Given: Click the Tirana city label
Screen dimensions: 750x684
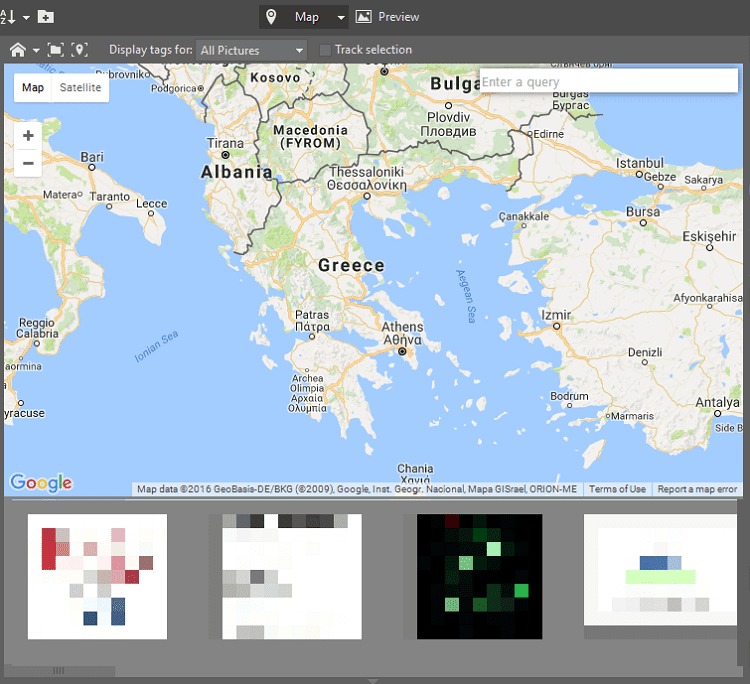Looking at the screenshot, I should [x=225, y=143].
